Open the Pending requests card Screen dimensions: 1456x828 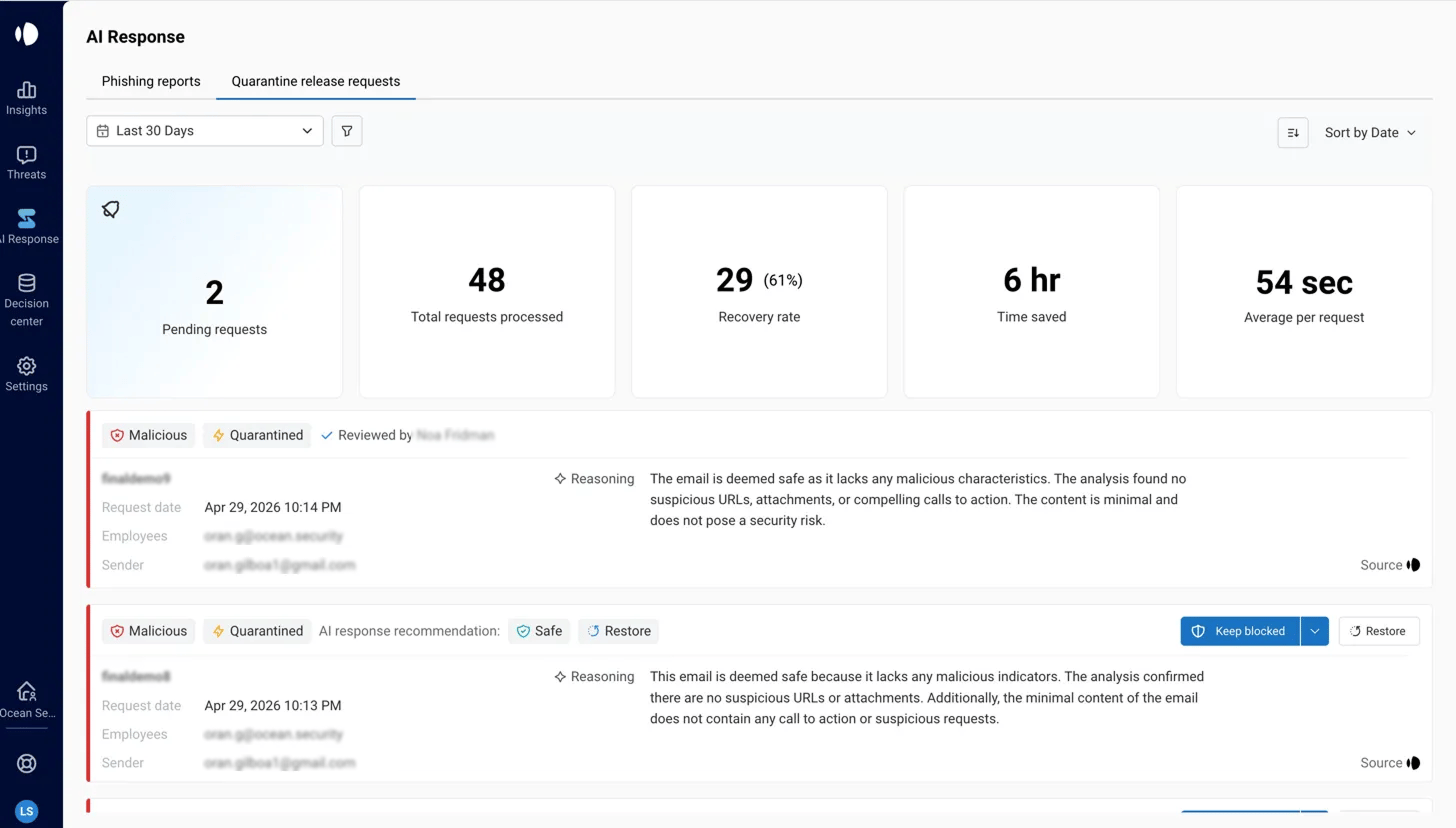215,292
